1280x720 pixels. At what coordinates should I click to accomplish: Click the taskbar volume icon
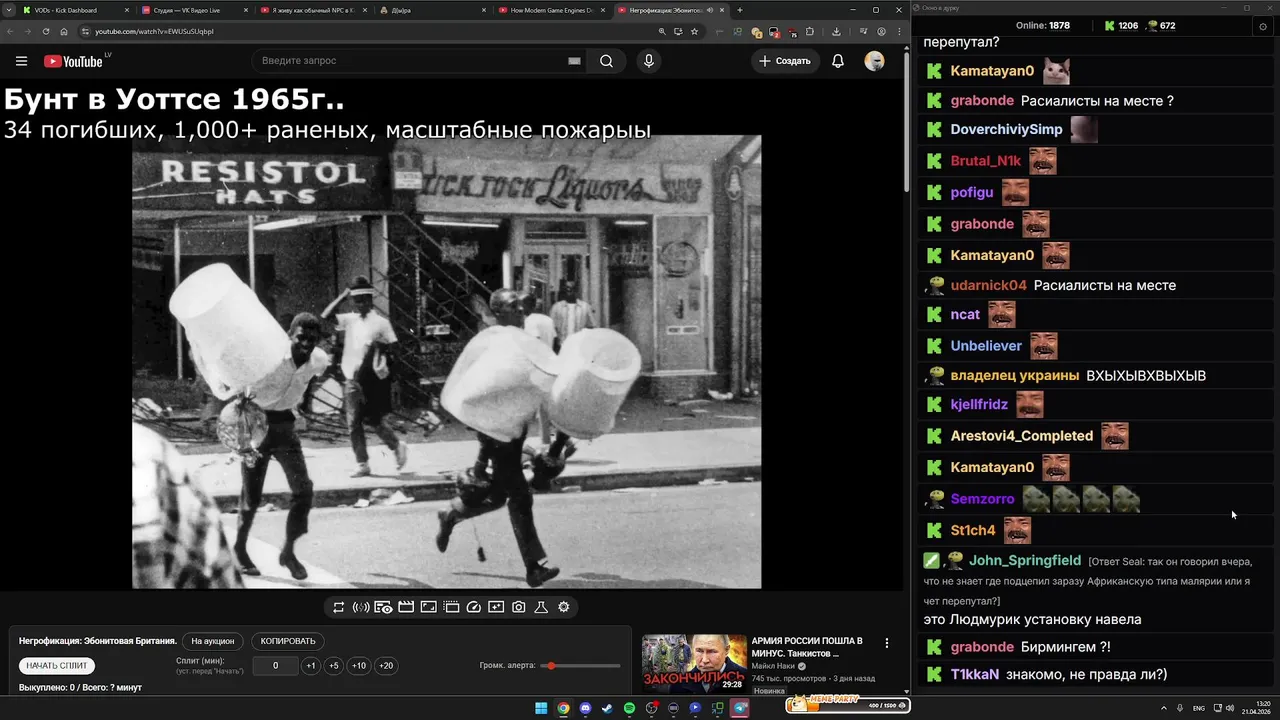(1229, 708)
